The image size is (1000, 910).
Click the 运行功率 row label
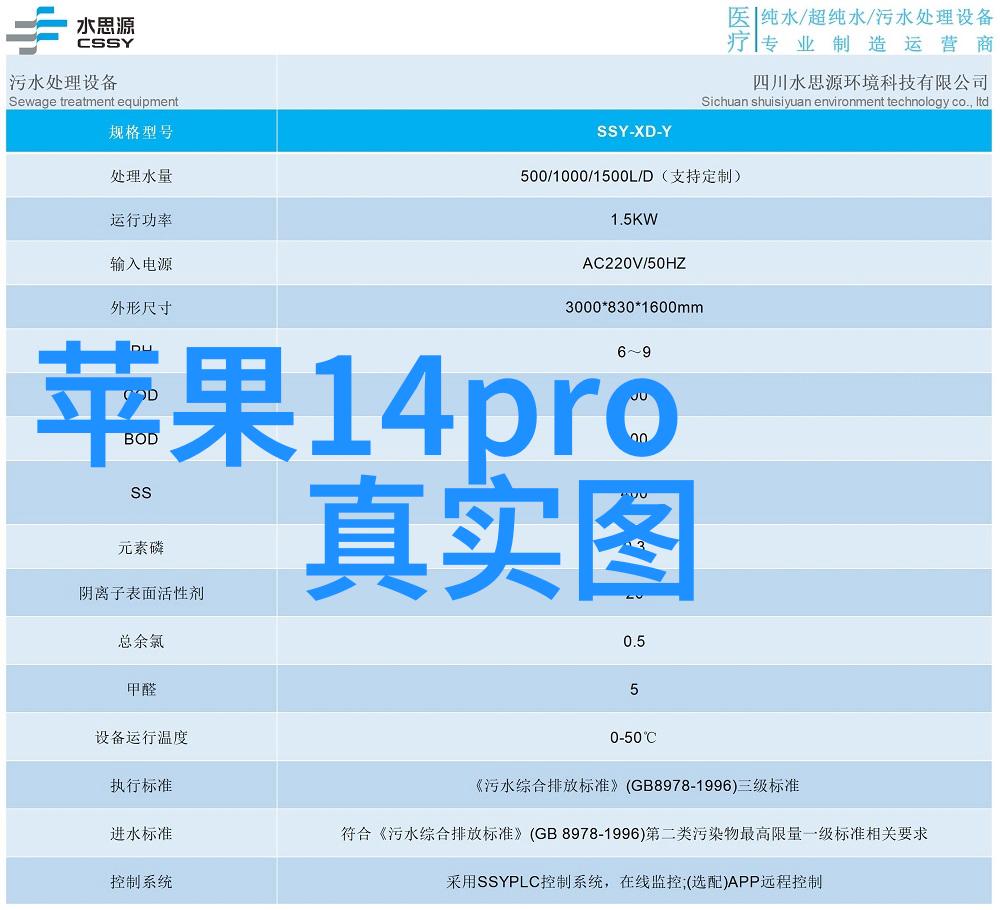click(141, 220)
